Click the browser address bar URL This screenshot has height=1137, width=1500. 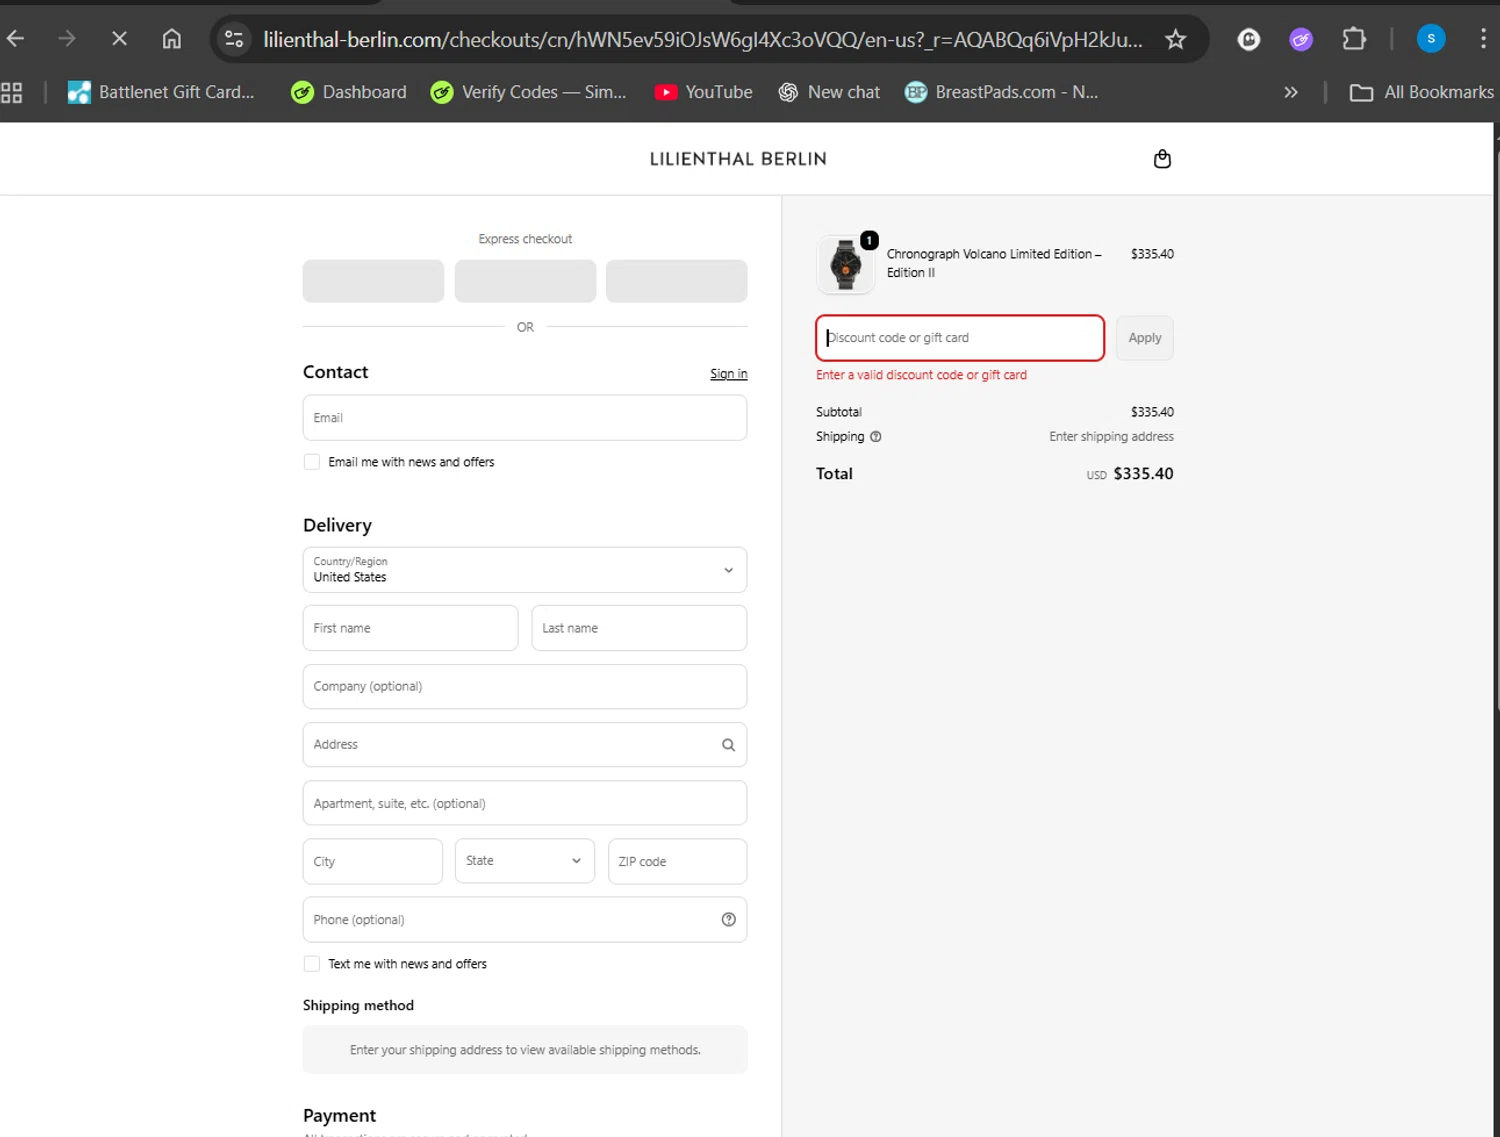coord(702,39)
